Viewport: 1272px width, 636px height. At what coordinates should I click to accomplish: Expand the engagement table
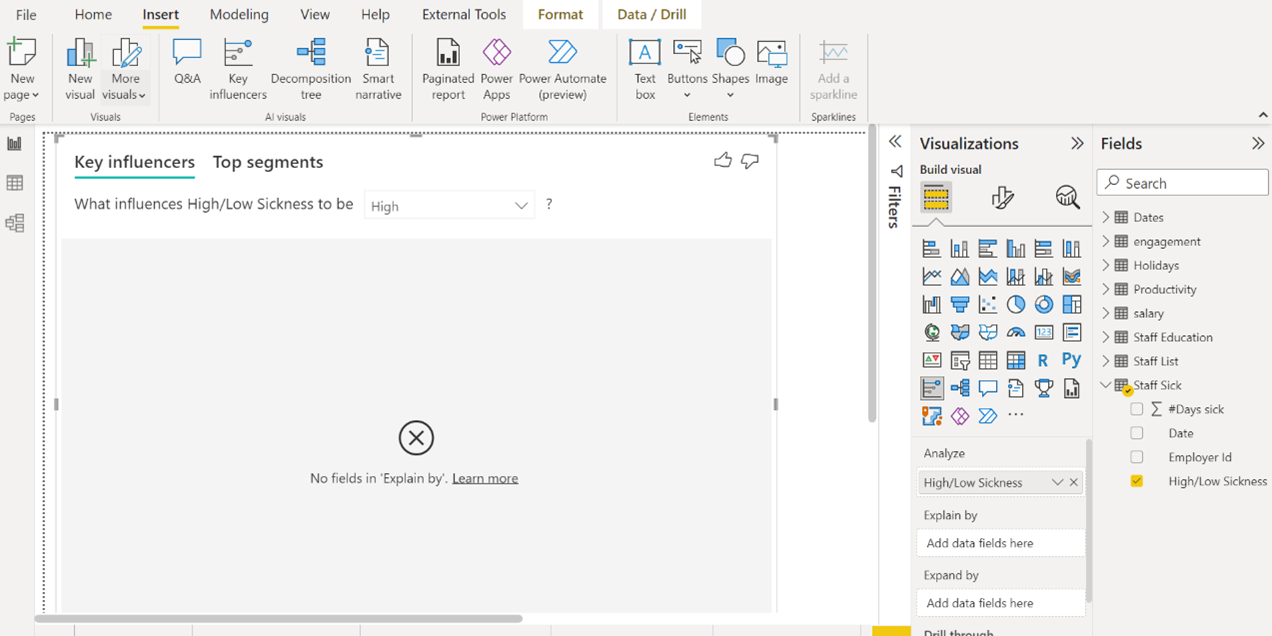pyautogui.click(x=1106, y=241)
